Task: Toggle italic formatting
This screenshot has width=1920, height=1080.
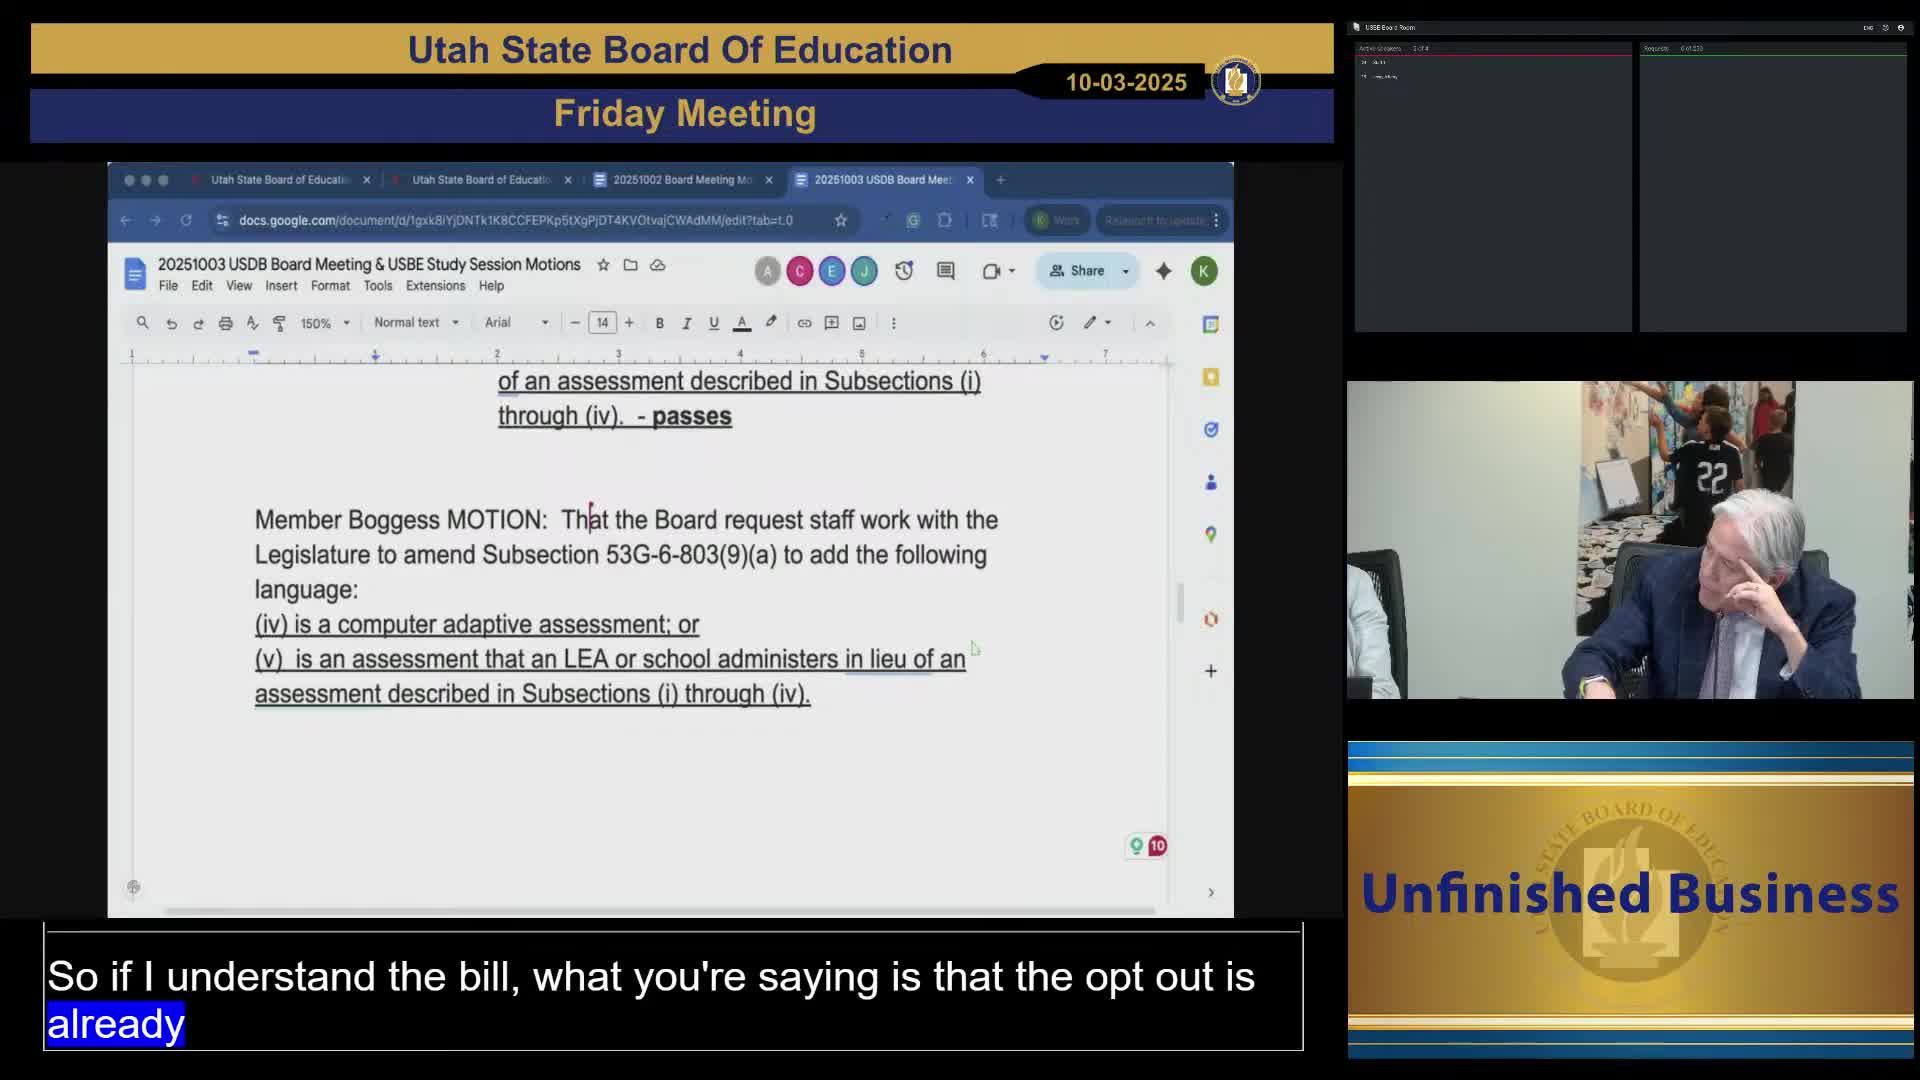Action: pos(686,323)
